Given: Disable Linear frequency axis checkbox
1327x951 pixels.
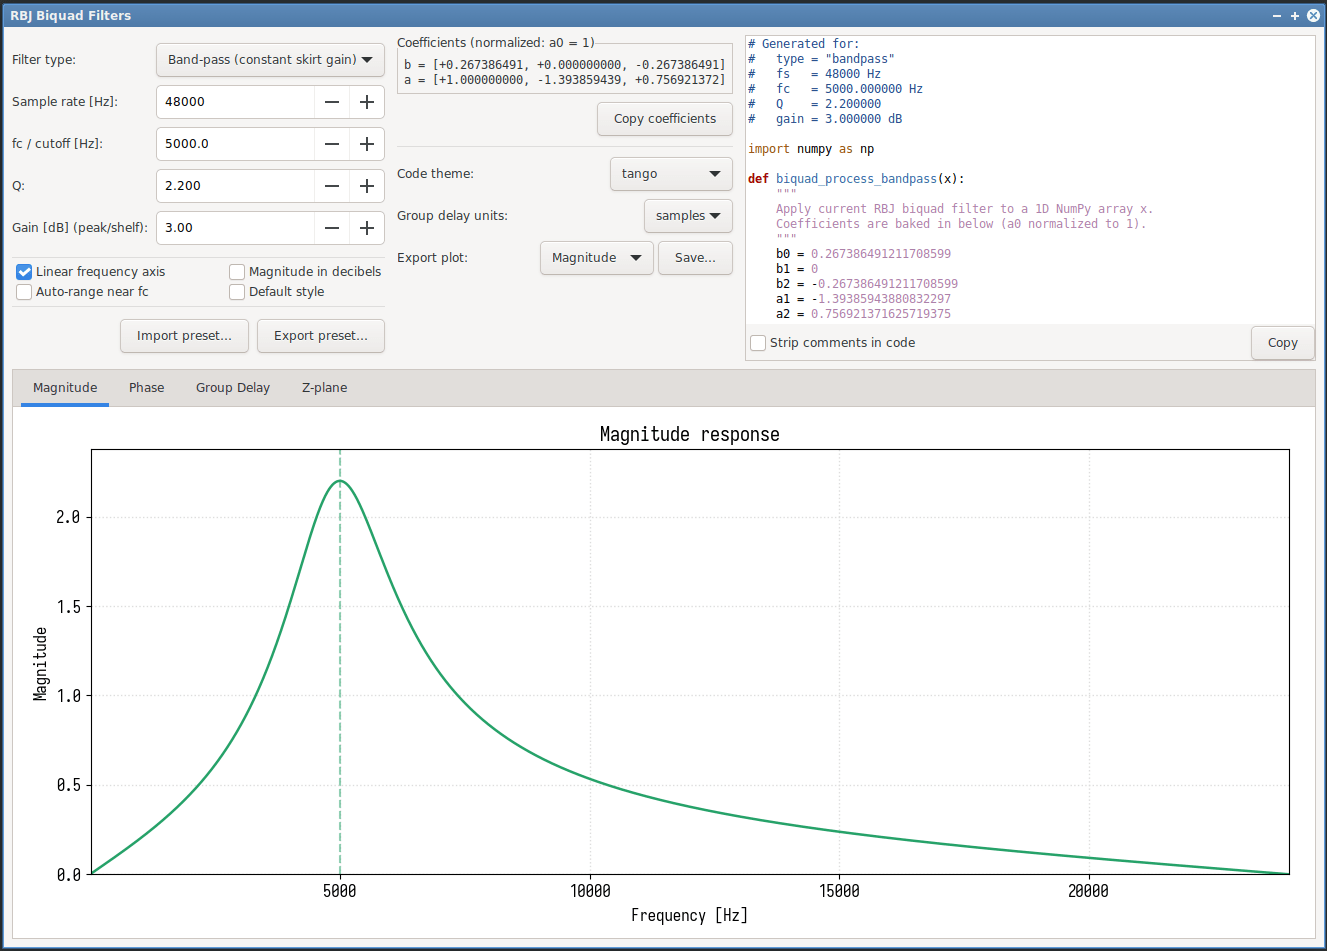Looking at the screenshot, I should click(24, 272).
